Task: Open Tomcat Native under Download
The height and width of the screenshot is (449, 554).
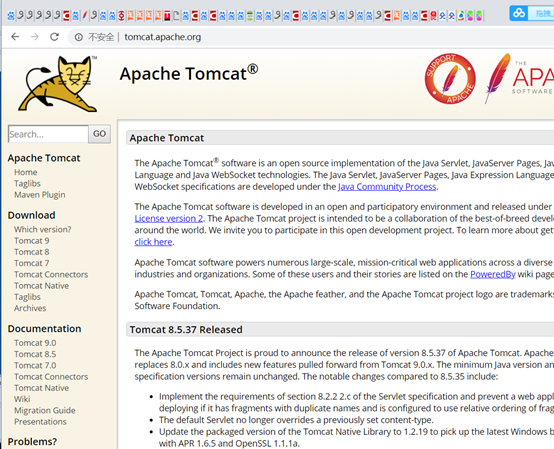Action: [x=41, y=286]
